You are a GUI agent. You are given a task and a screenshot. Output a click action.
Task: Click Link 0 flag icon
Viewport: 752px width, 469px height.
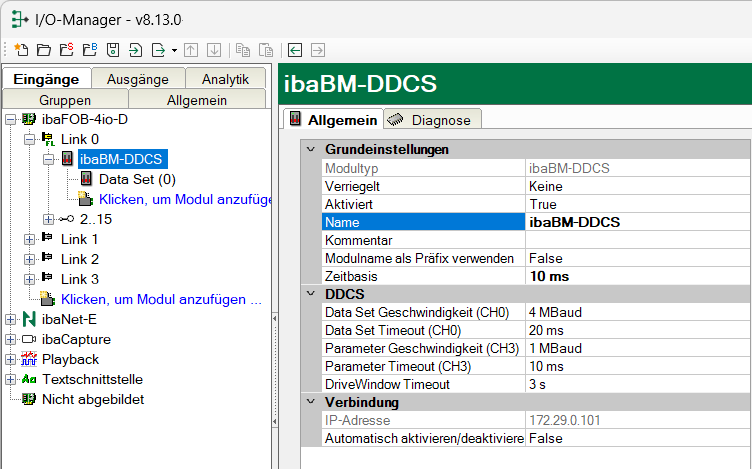[x=48, y=139]
